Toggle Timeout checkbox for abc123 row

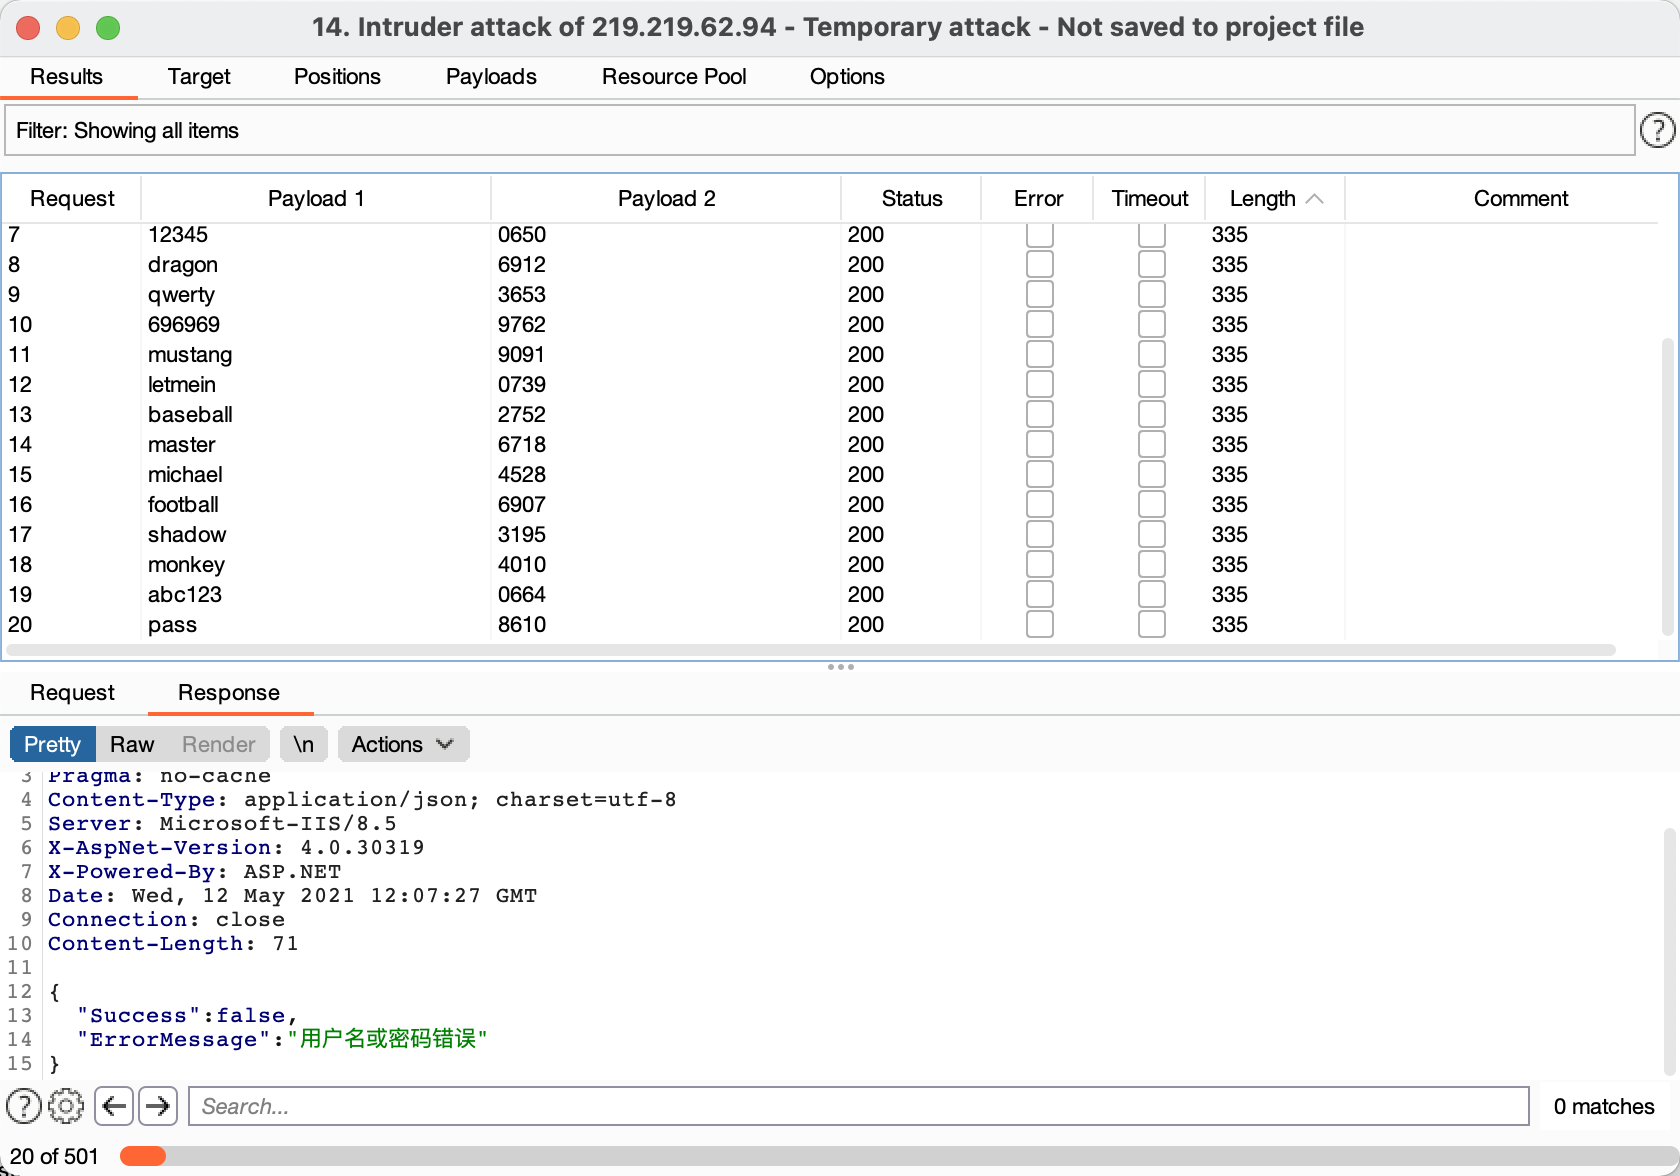1152,594
